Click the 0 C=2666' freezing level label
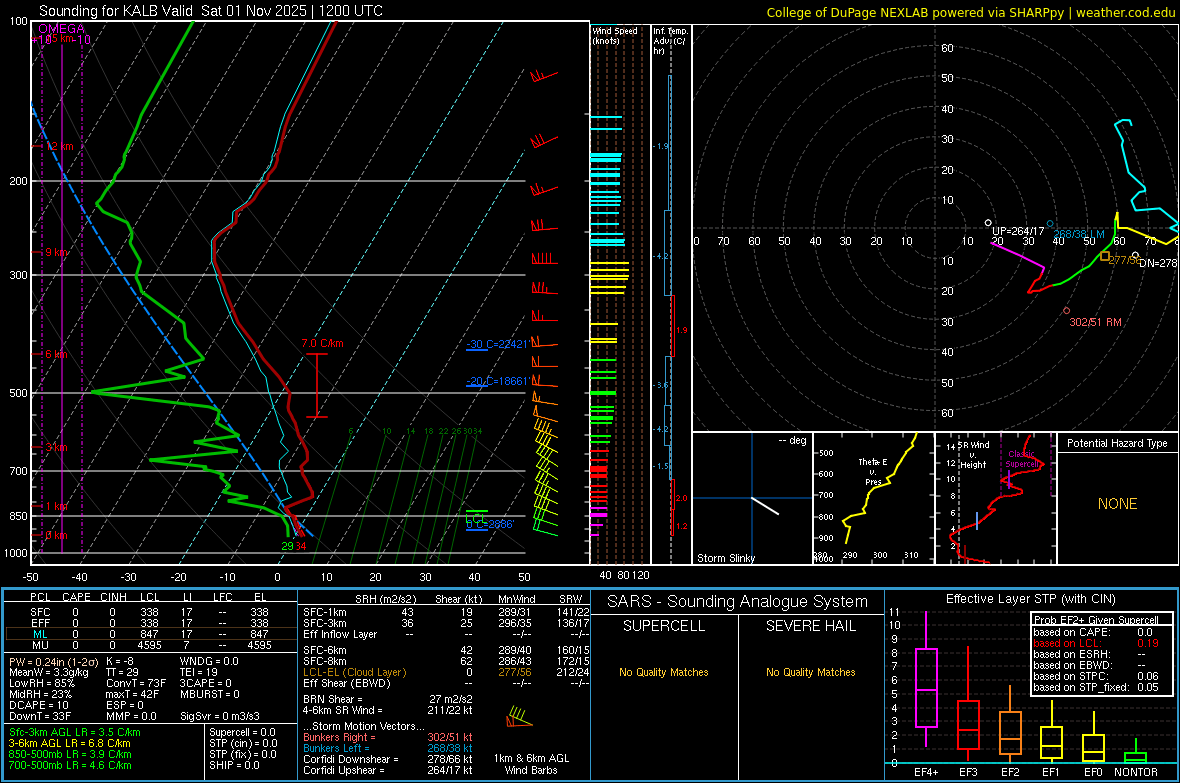The height and width of the screenshot is (783, 1180). [489, 525]
